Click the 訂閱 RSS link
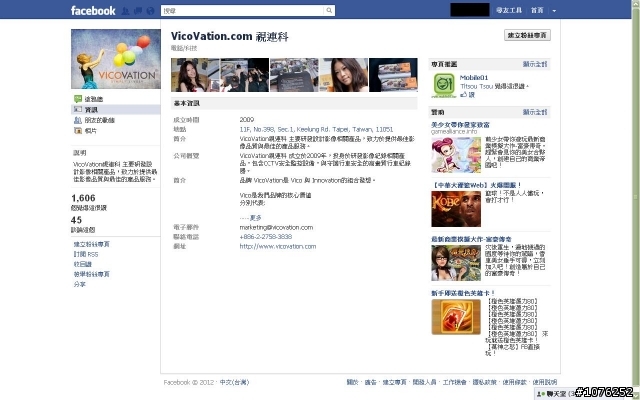The height and width of the screenshot is (400, 640). (x=86, y=254)
